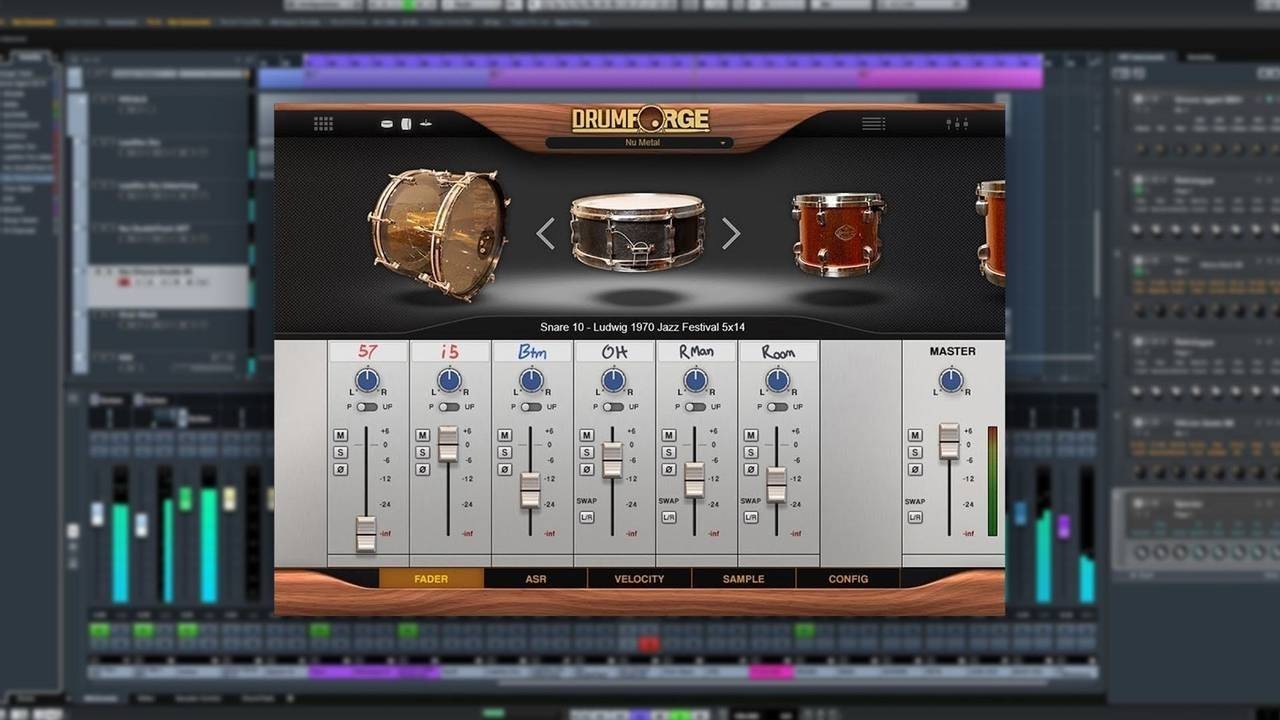The height and width of the screenshot is (720, 1280).
Task: Open the list view icon on the top right
Action: pyautogui.click(x=873, y=122)
